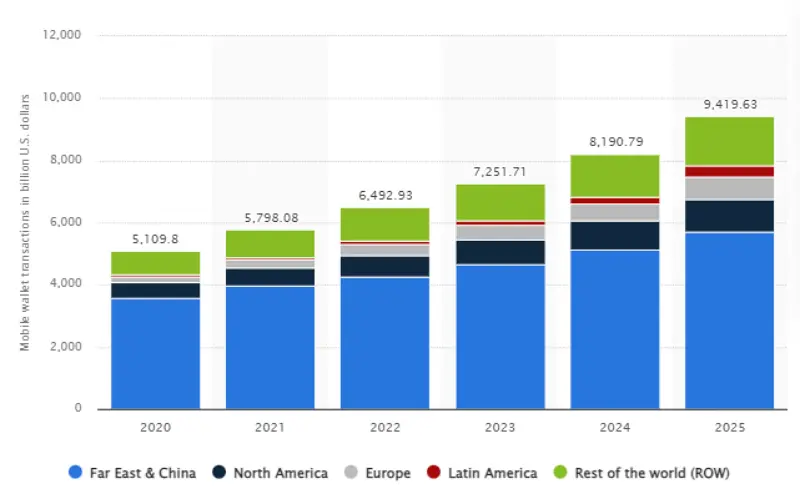Select the 2023 x-axis year label

tap(500, 426)
